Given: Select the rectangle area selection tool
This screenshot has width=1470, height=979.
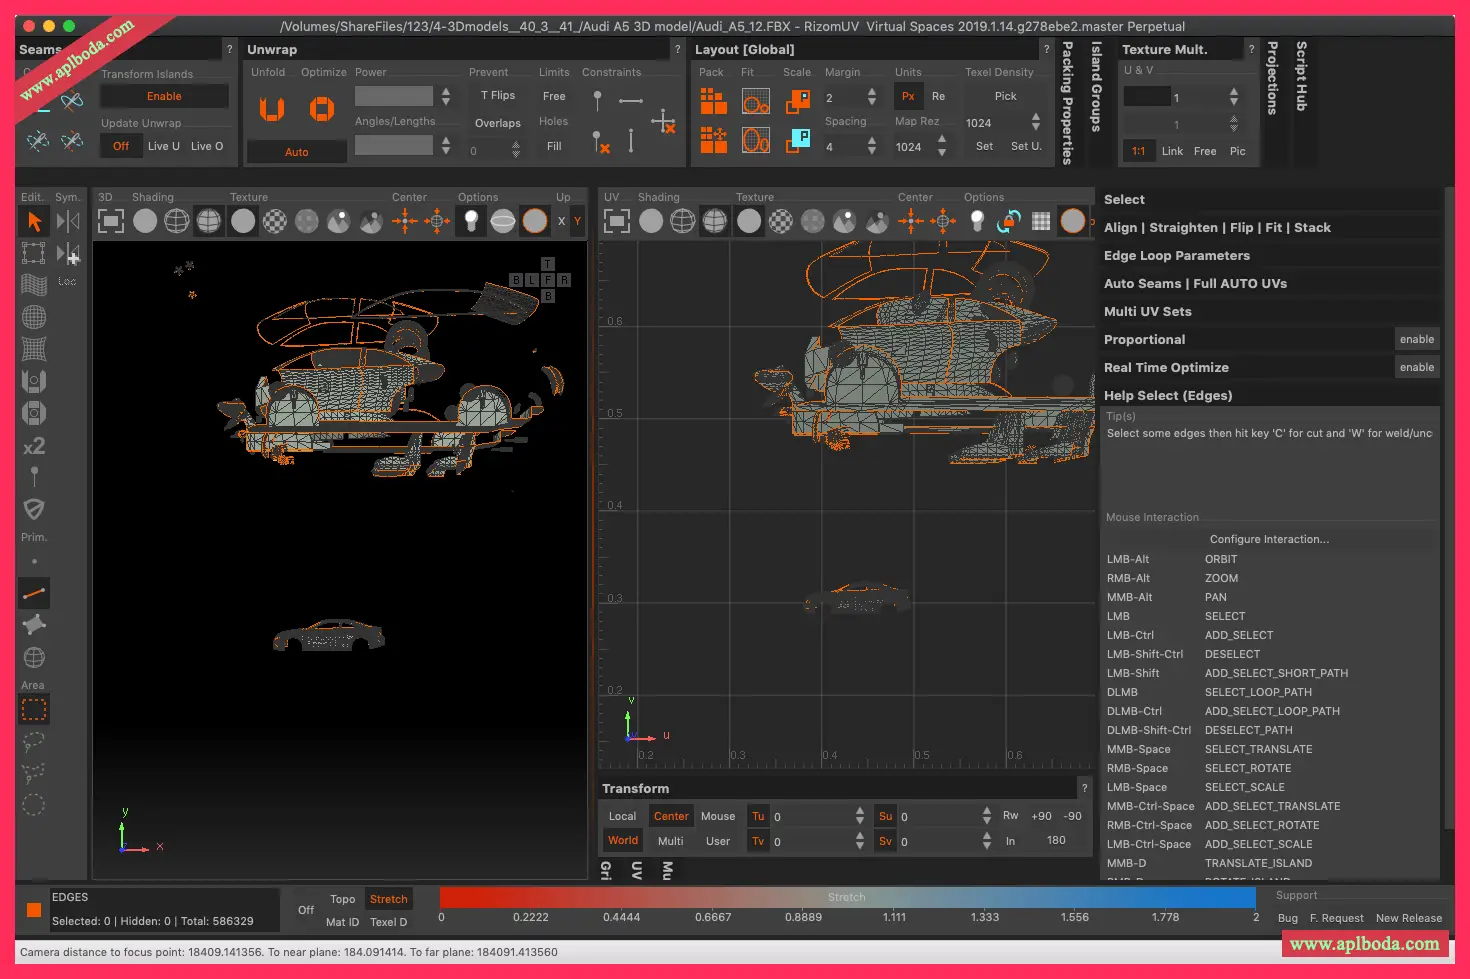Looking at the screenshot, I should [34, 710].
